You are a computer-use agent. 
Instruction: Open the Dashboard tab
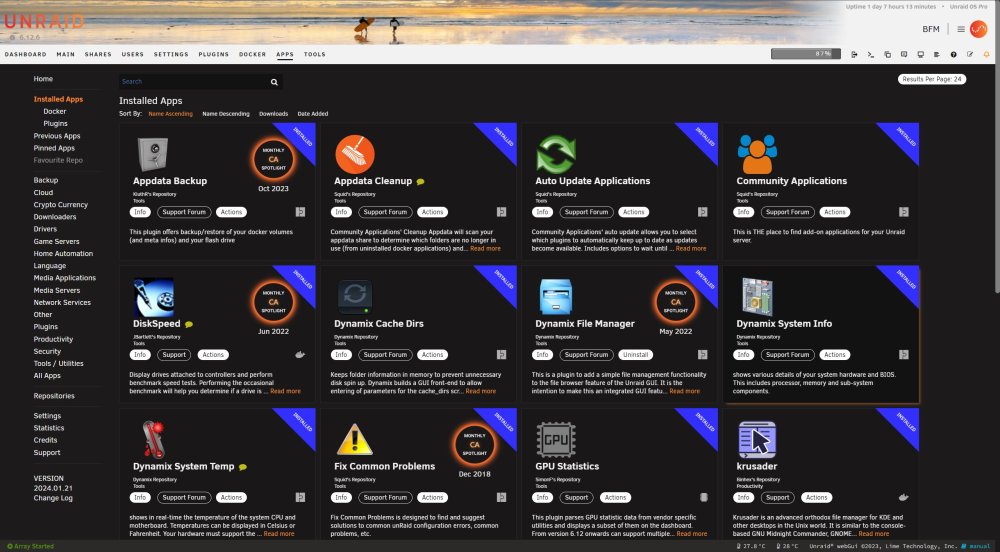[x=26, y=55]
